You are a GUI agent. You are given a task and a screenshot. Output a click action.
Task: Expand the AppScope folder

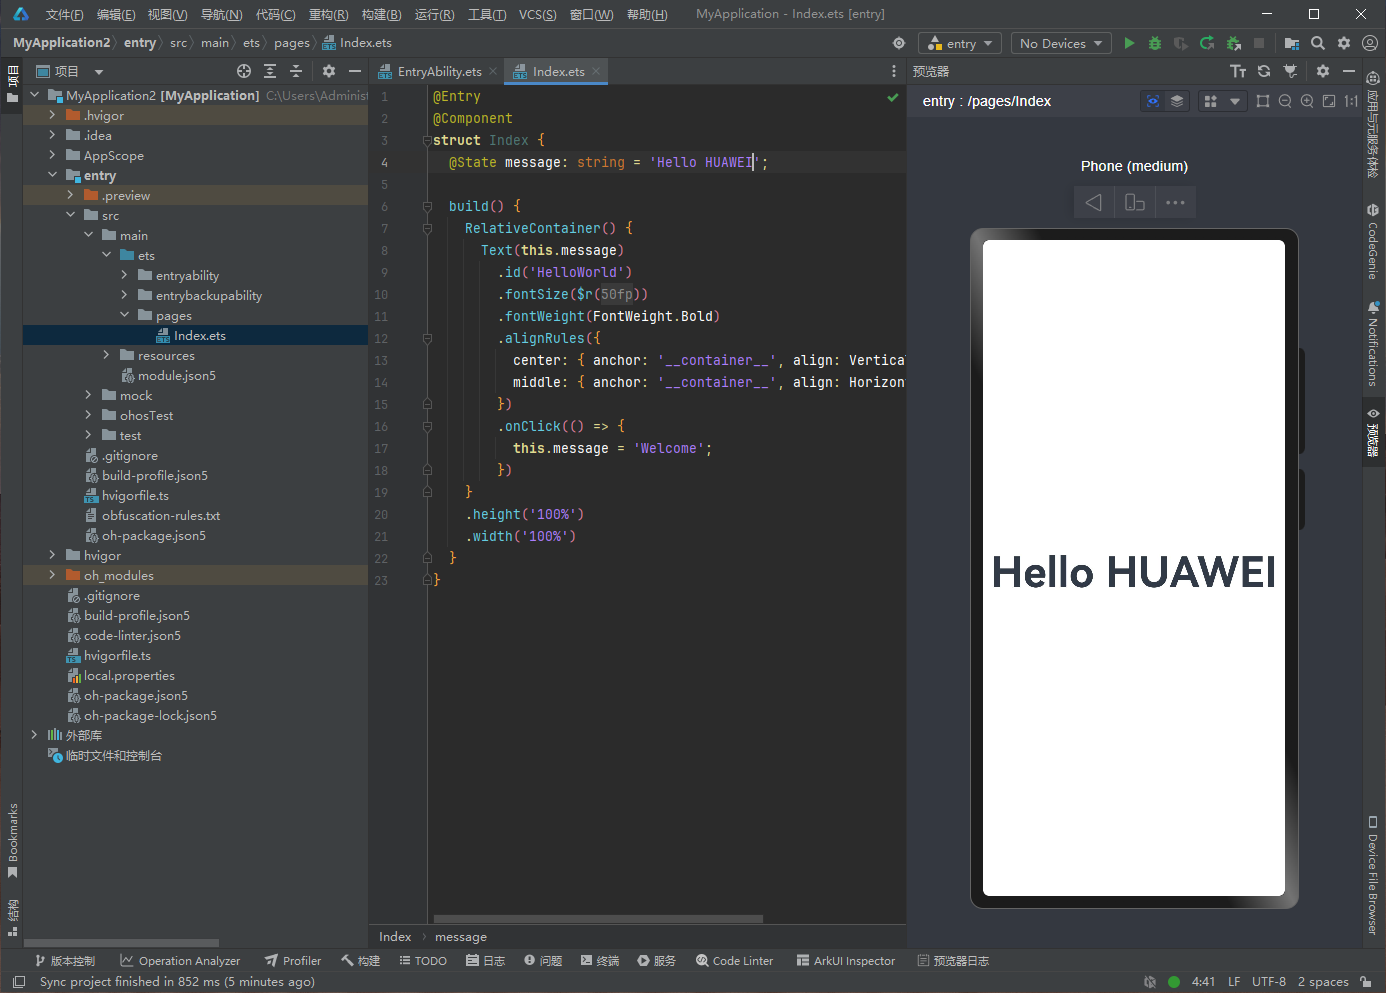coord(52,155)
